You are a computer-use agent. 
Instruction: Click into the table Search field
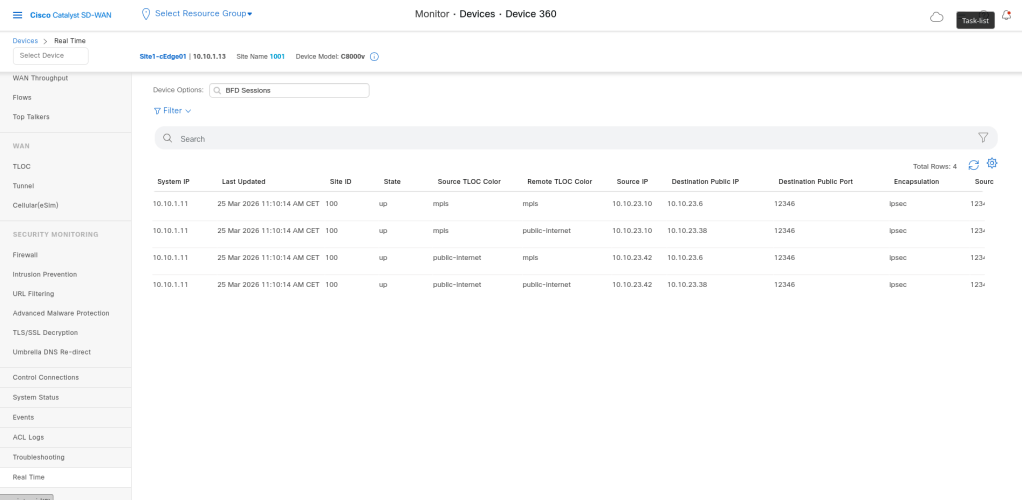tap(500, 138)
